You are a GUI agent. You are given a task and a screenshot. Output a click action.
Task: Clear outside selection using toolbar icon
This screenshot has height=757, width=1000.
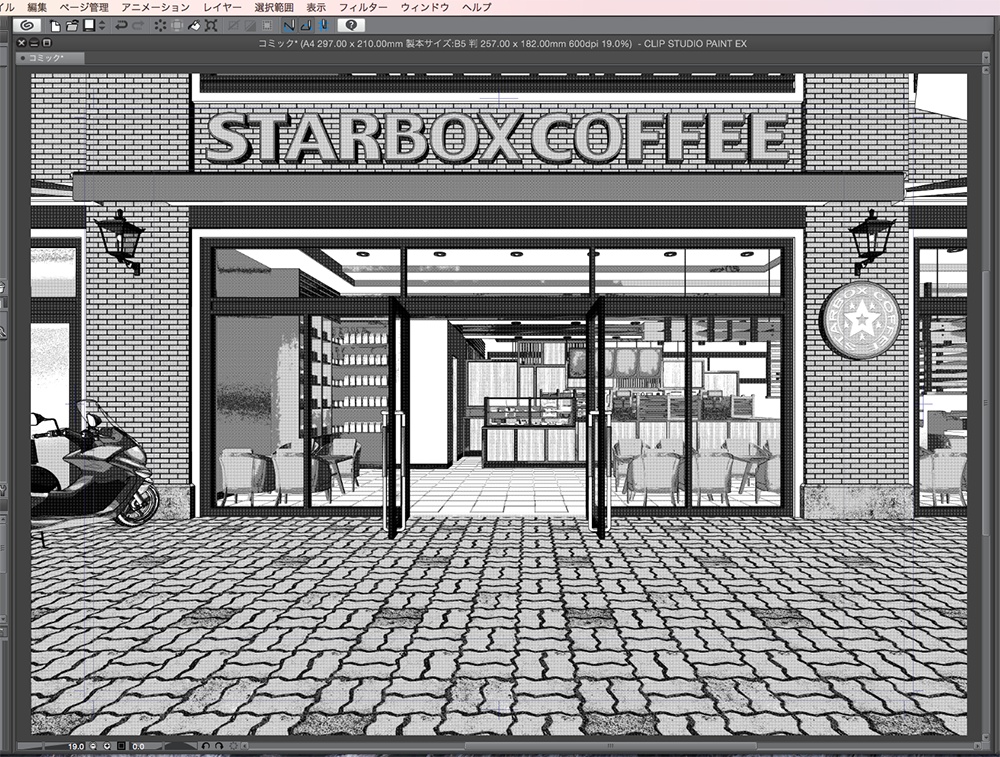click(x=177, y=26)
